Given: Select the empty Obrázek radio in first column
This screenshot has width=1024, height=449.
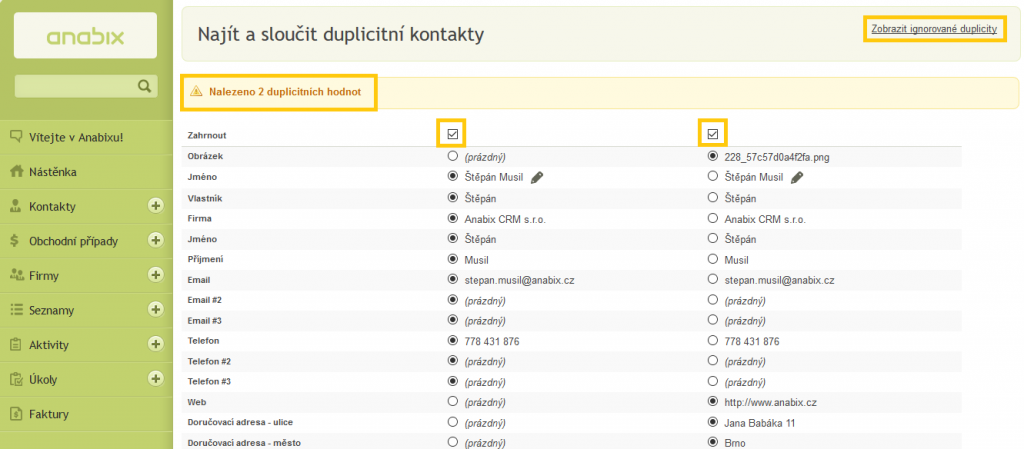Looking at the screenshot, I should (x=454, y=156).
